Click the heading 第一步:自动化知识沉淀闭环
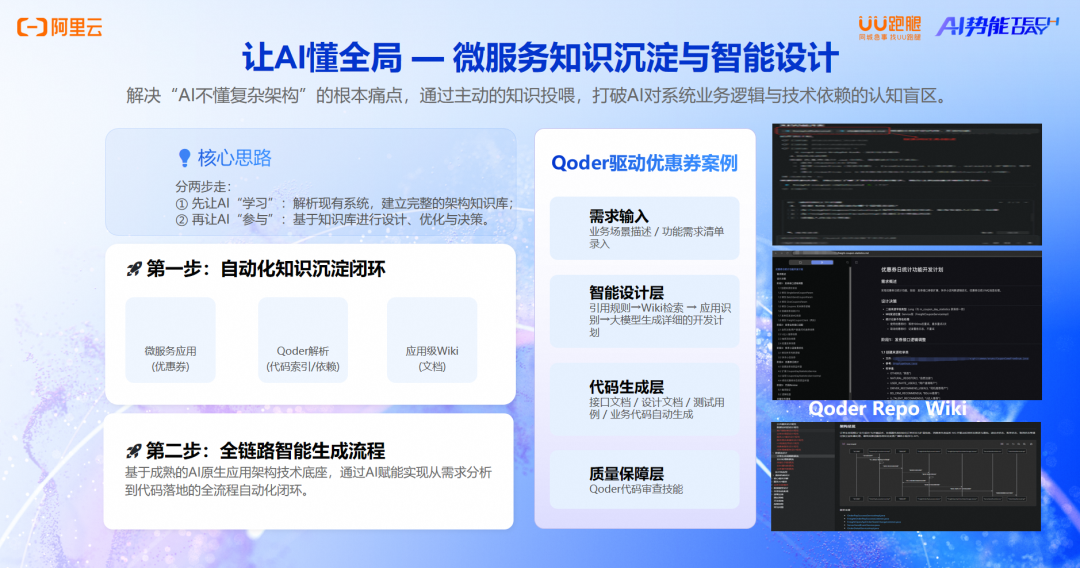The height and width of the screenshot is (568, 1080). coord(265,269)
